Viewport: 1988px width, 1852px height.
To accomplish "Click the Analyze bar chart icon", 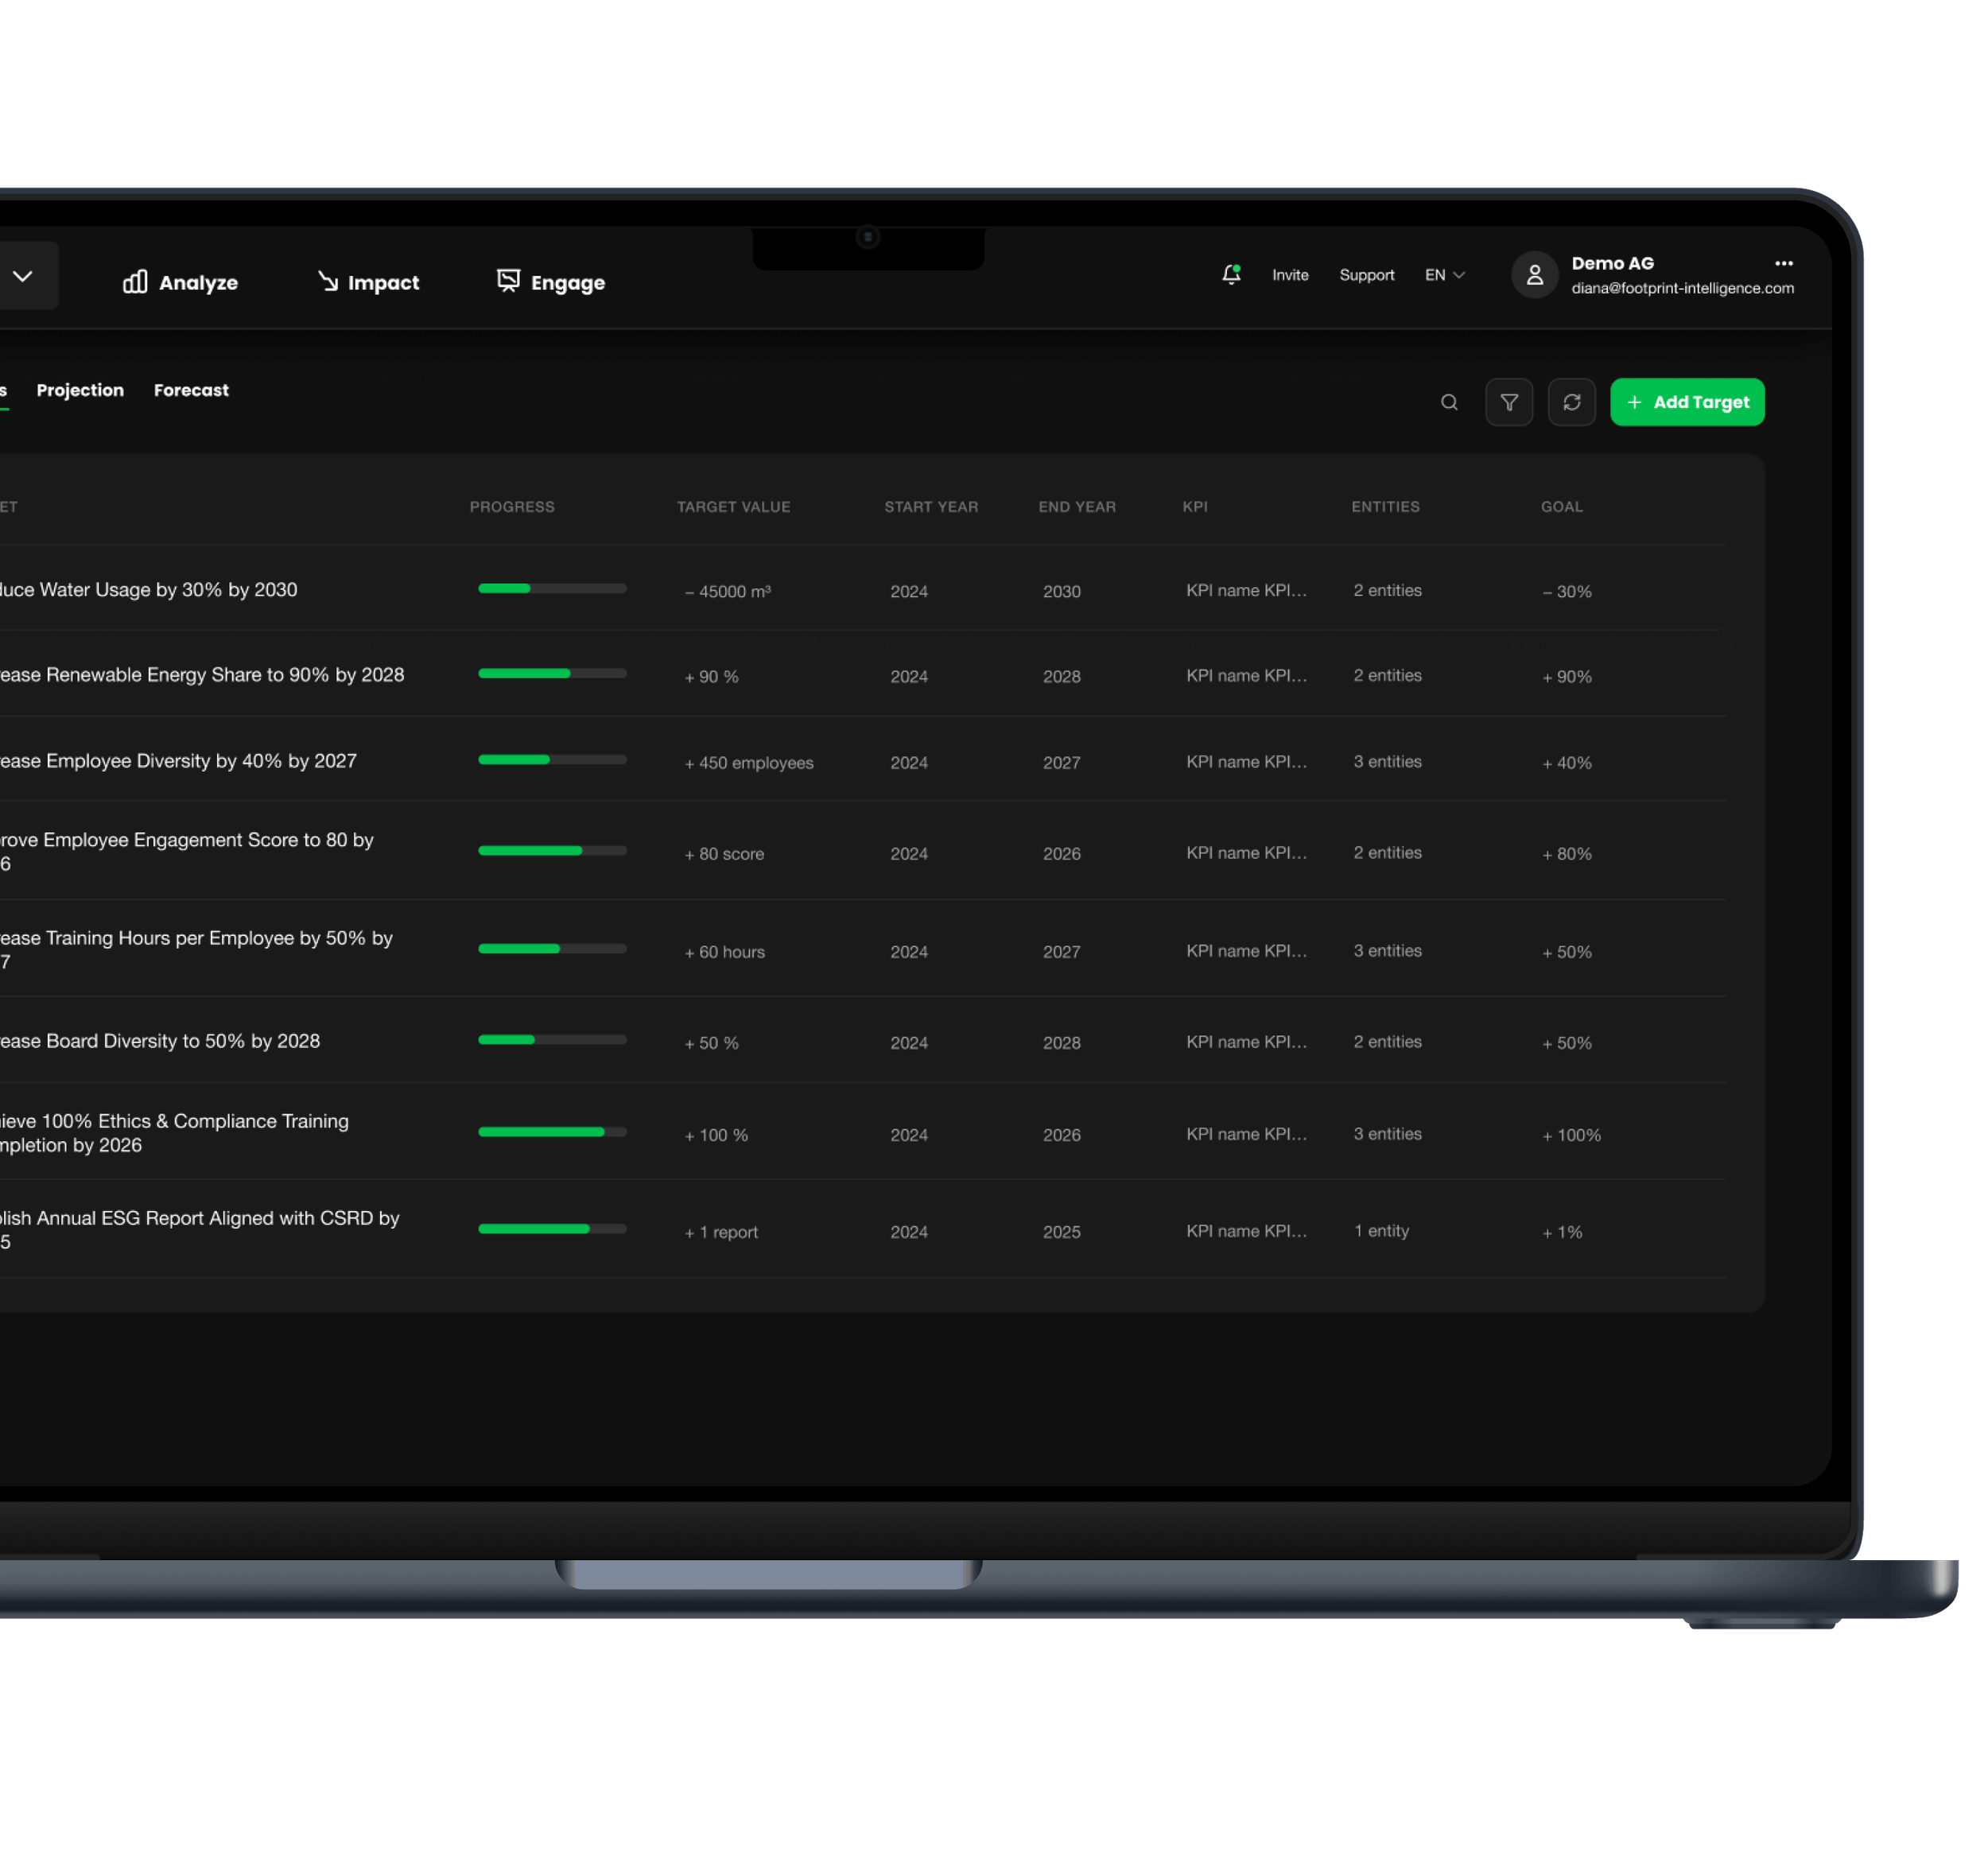I will pos(135,282).
